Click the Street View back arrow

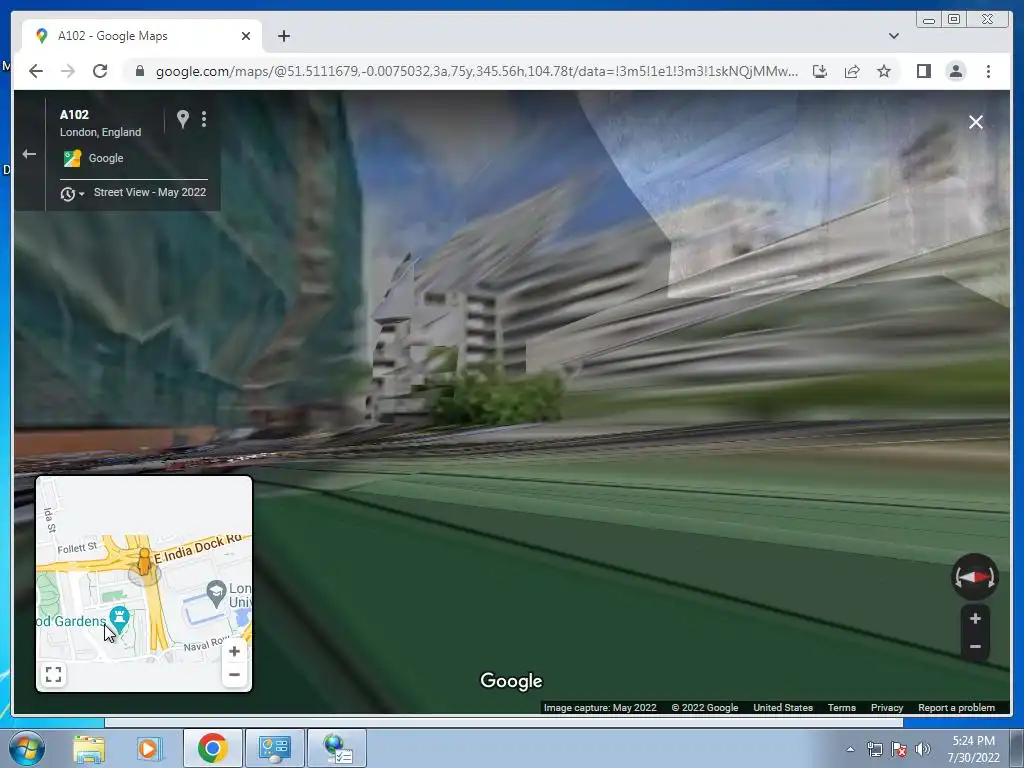(x=29, y=154)
